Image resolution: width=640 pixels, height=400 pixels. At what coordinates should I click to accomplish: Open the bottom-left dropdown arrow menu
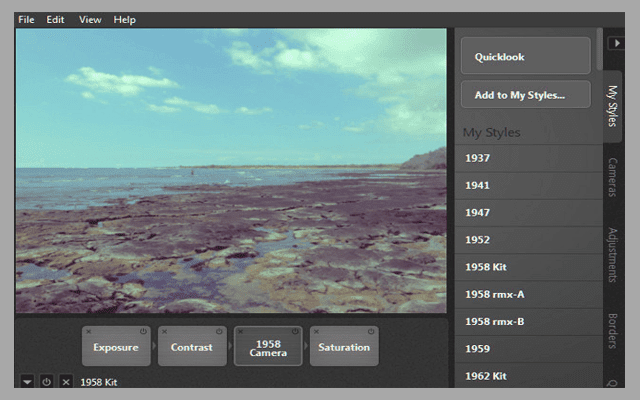27,382
